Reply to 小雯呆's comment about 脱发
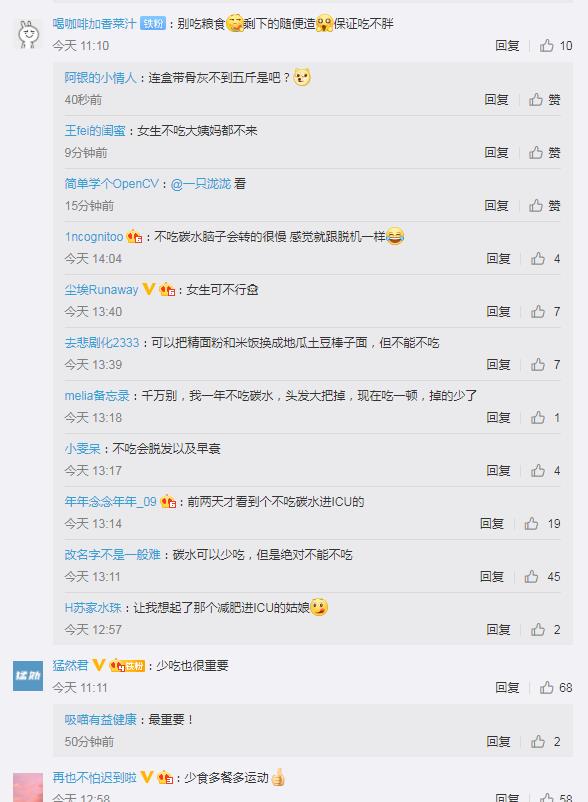Image resolution: width=588 pixels, height=802 pixels. (x=499, y=471)
